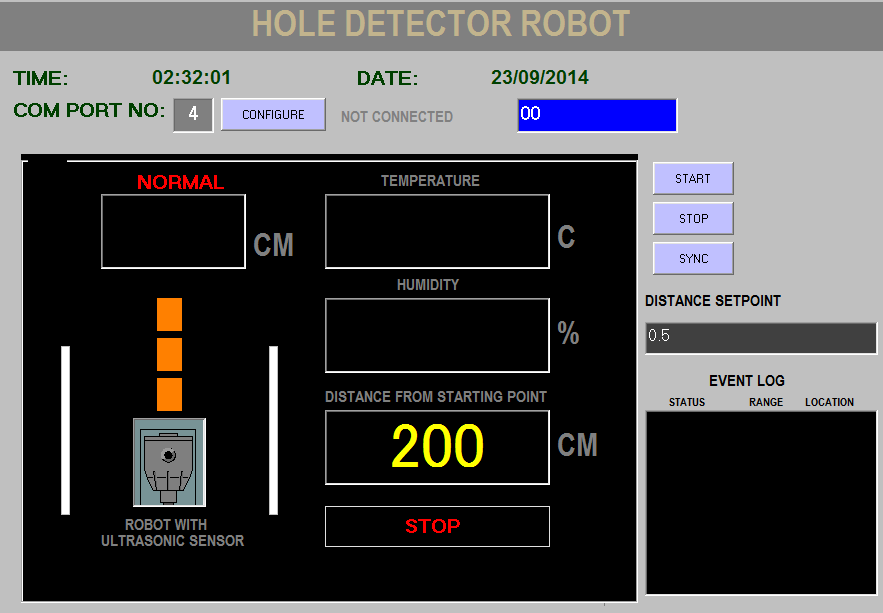
Task: Click the left white track boundary marker
Action: click(x=65, y=430)
